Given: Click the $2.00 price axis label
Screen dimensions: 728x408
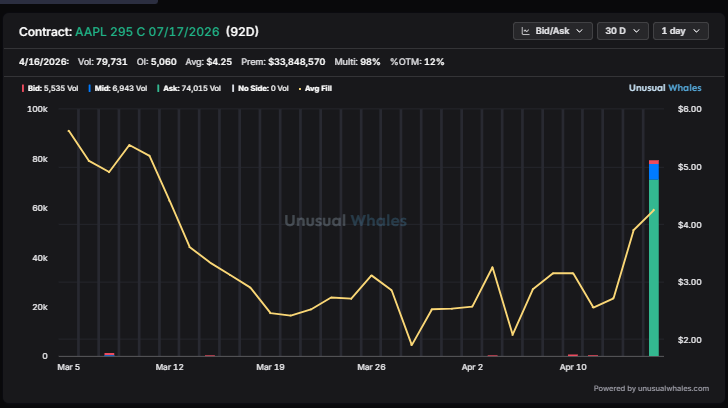Looking at the screenshot, I should point(689,340).
